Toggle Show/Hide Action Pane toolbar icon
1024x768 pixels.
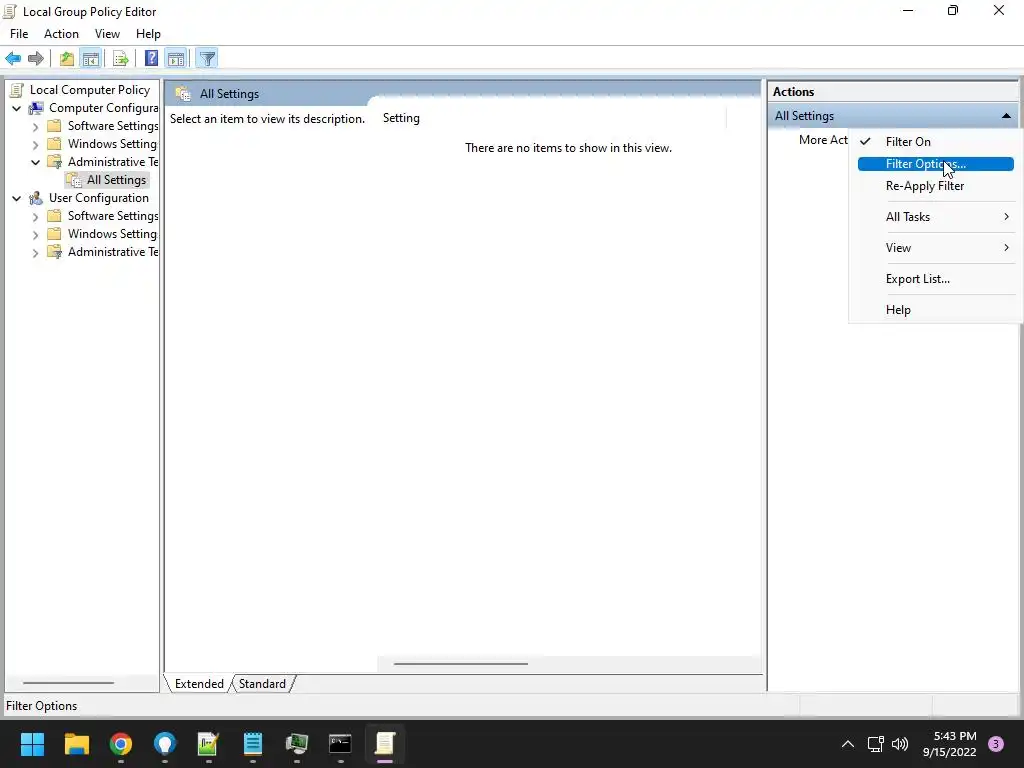[x=176, y=59]
